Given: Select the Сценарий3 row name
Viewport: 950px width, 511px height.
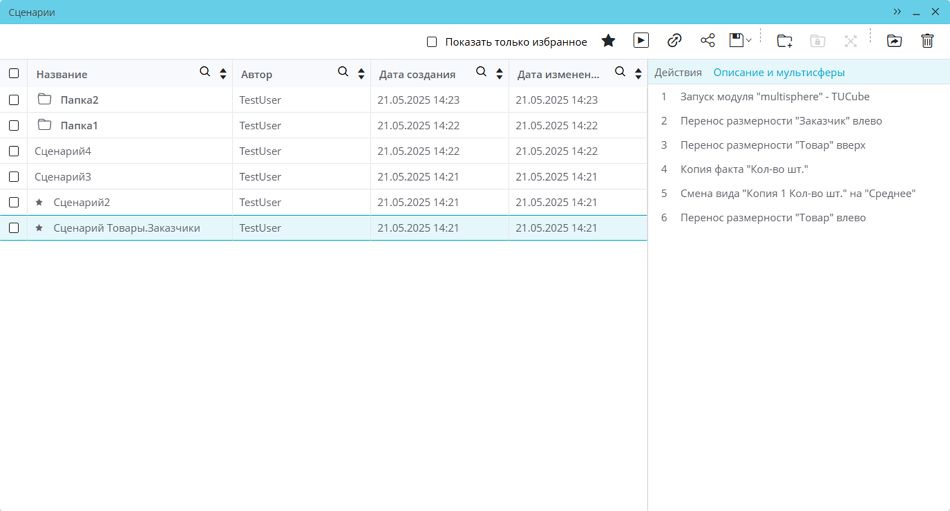Looking at the screenshot, I should point(63,177).
